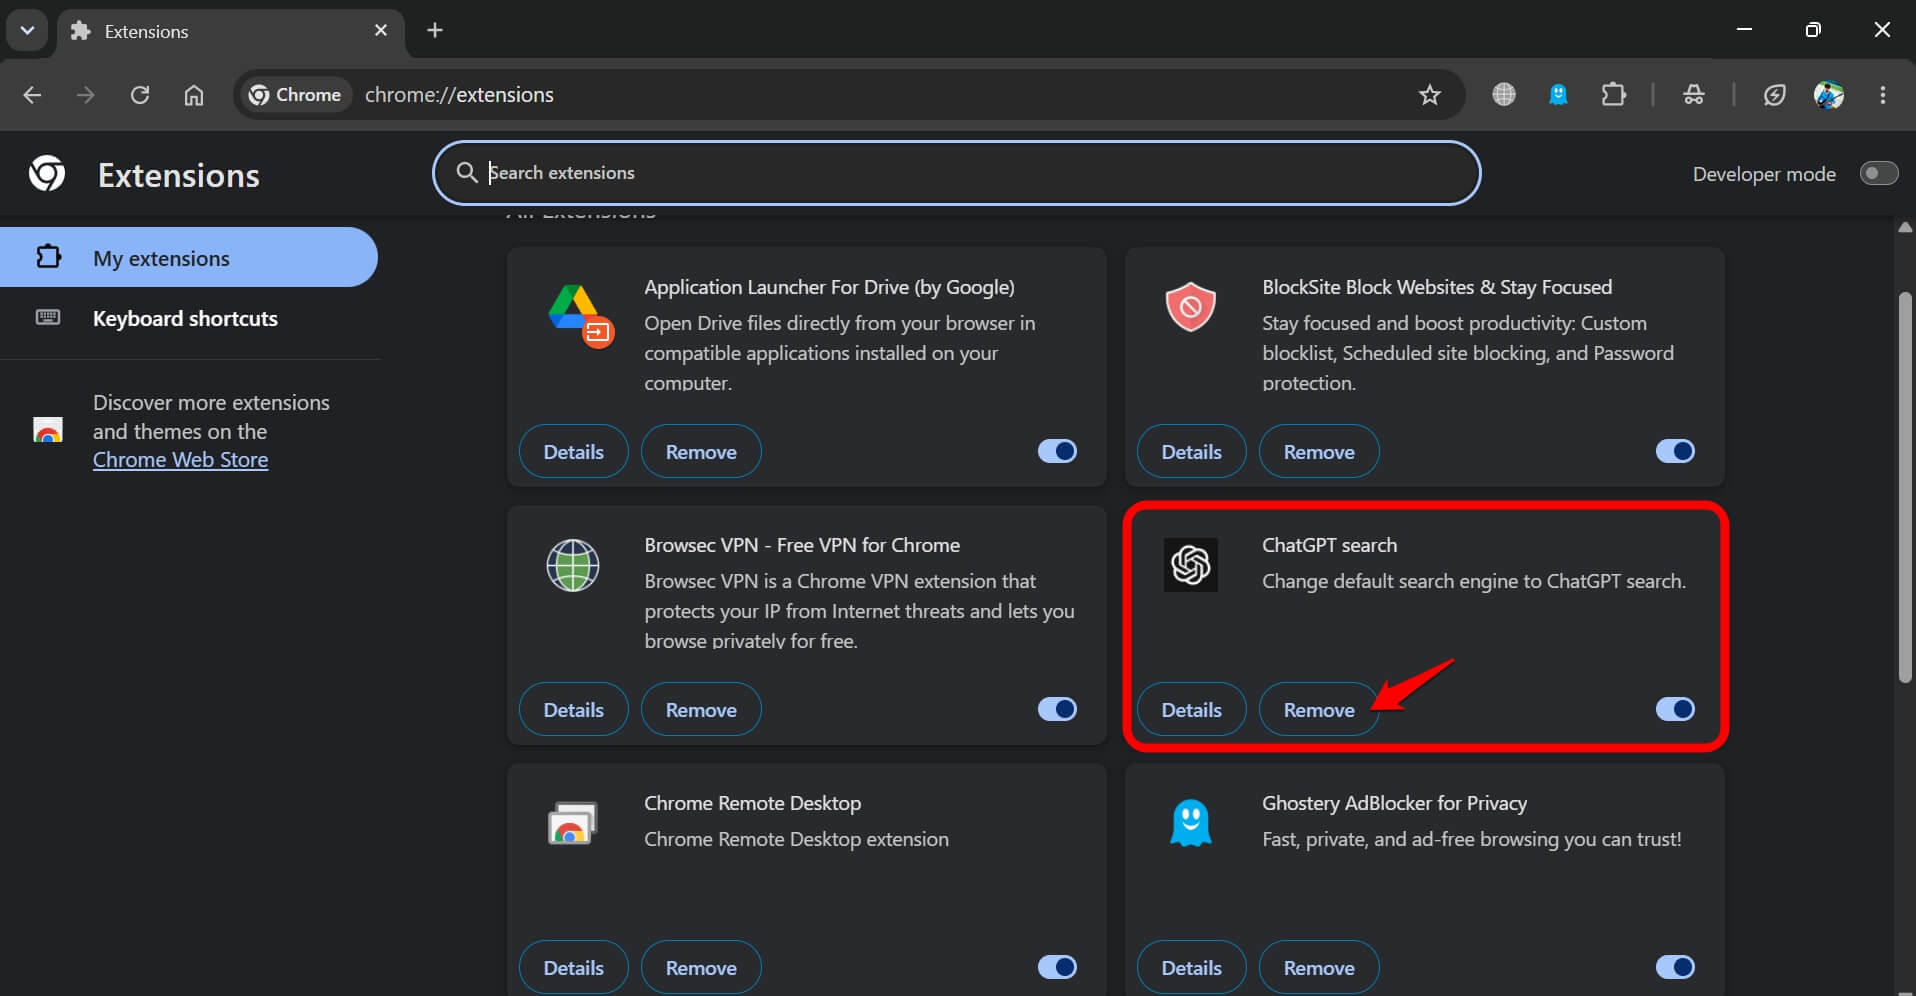
Task: Open Details for Application Launcher For Drive
Action: coord(573,451)
